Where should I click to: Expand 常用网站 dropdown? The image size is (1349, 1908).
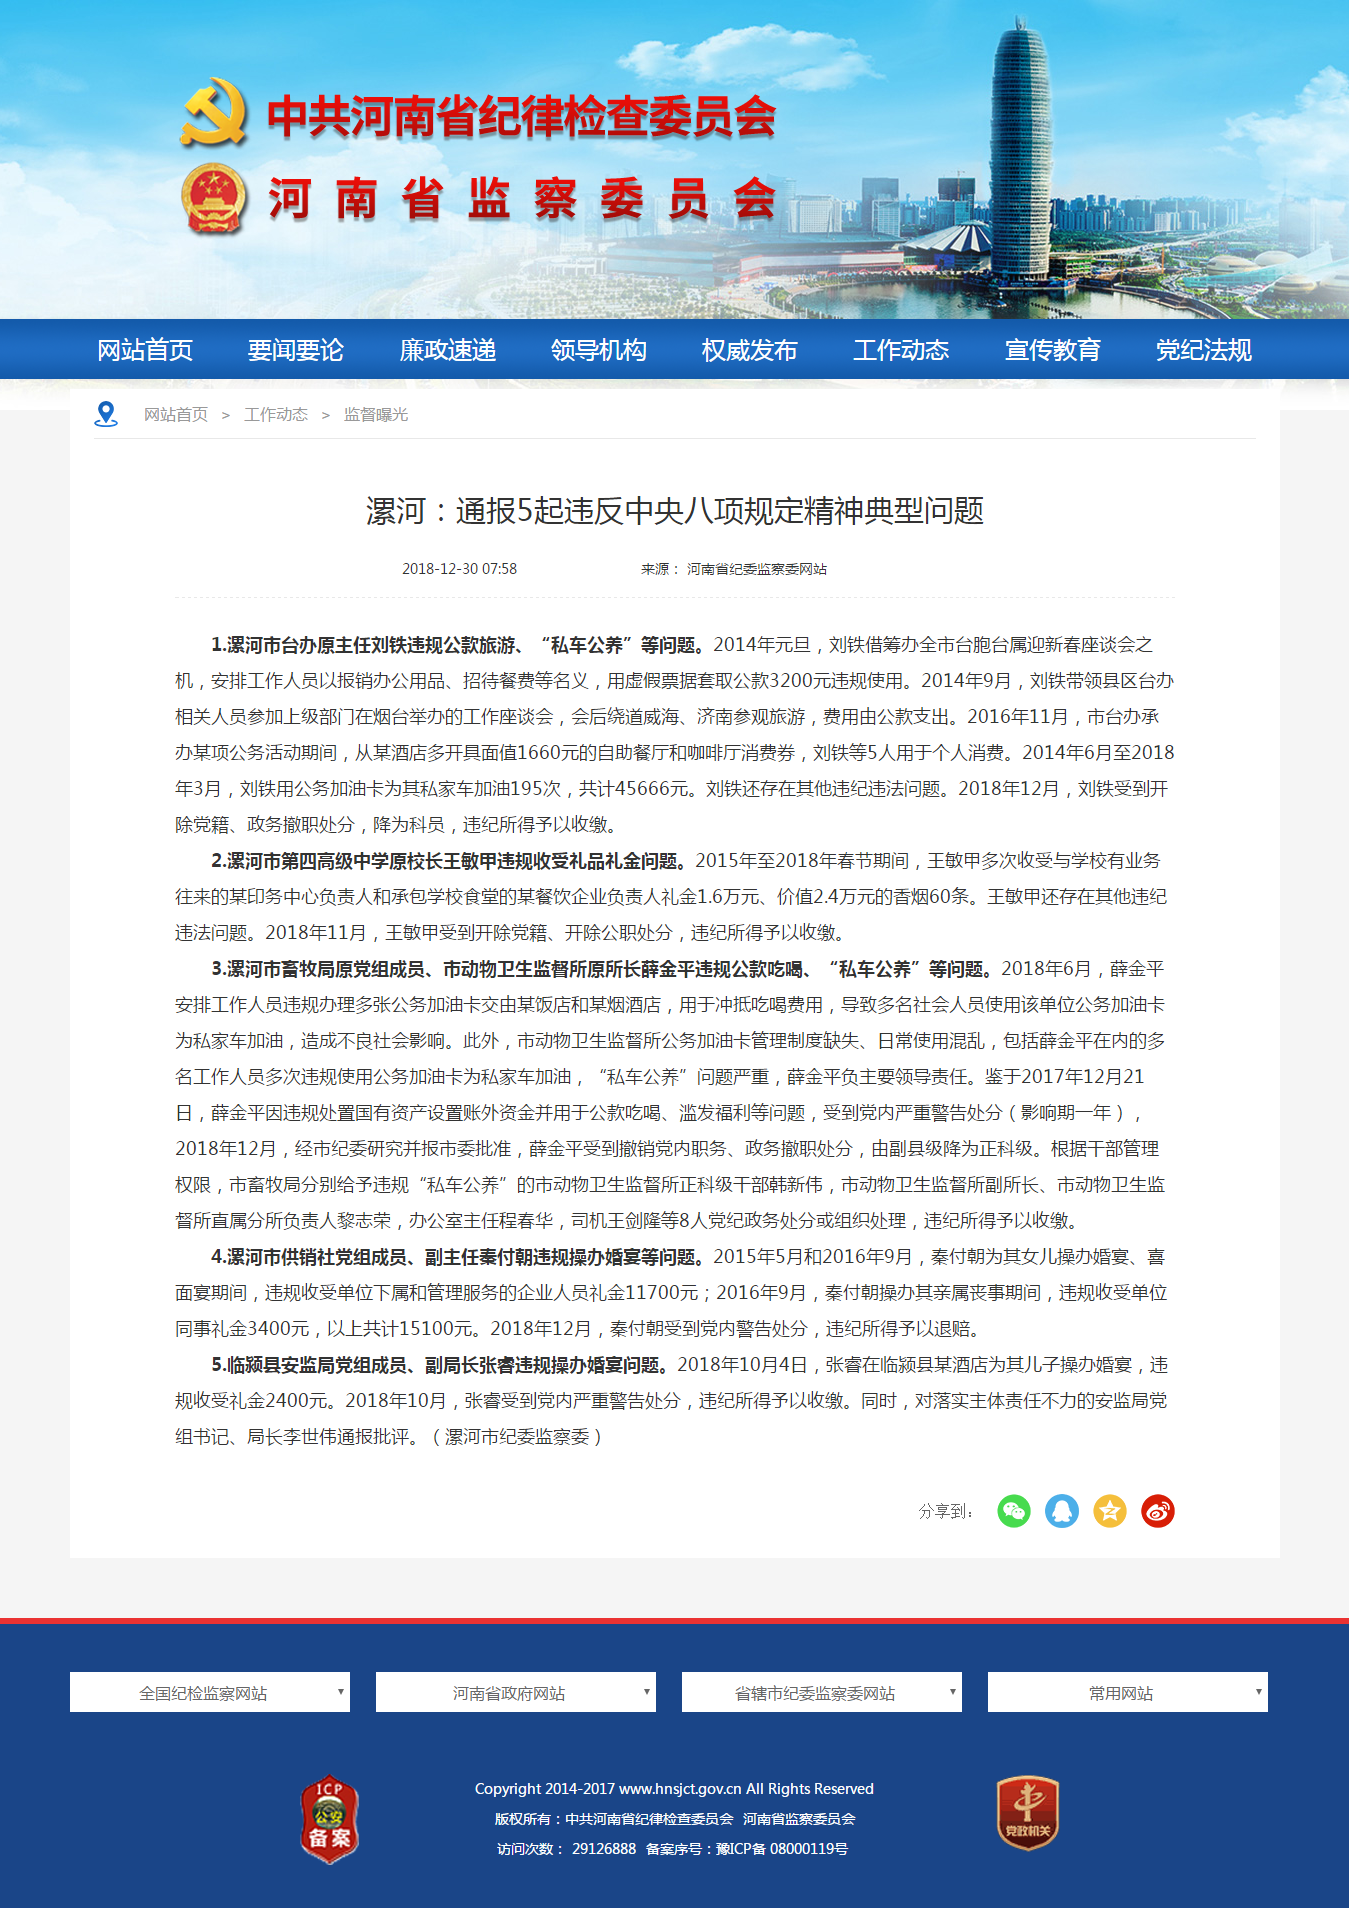click(1128, 1692)
